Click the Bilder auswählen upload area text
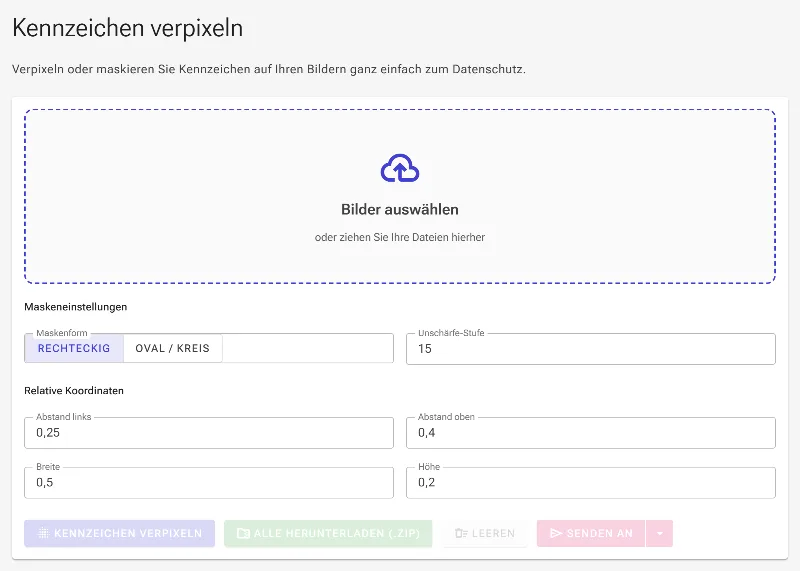The image size is (800, 571). [x=399, y=209]
